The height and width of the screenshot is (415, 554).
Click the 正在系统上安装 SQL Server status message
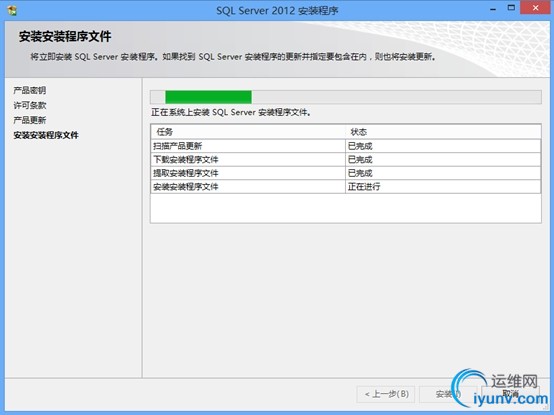coord(231,113)
